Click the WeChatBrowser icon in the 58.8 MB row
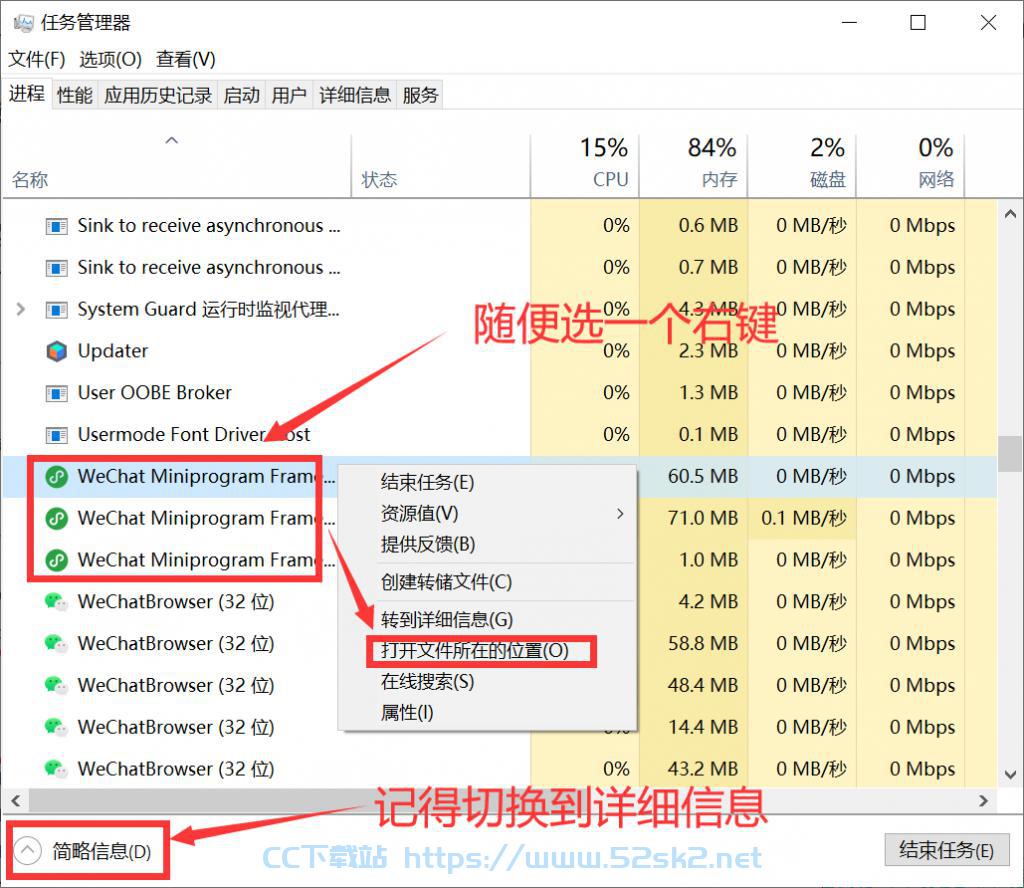Image resolution: width=1024 pixels, height=888 pixels. [x=56, y=643]
